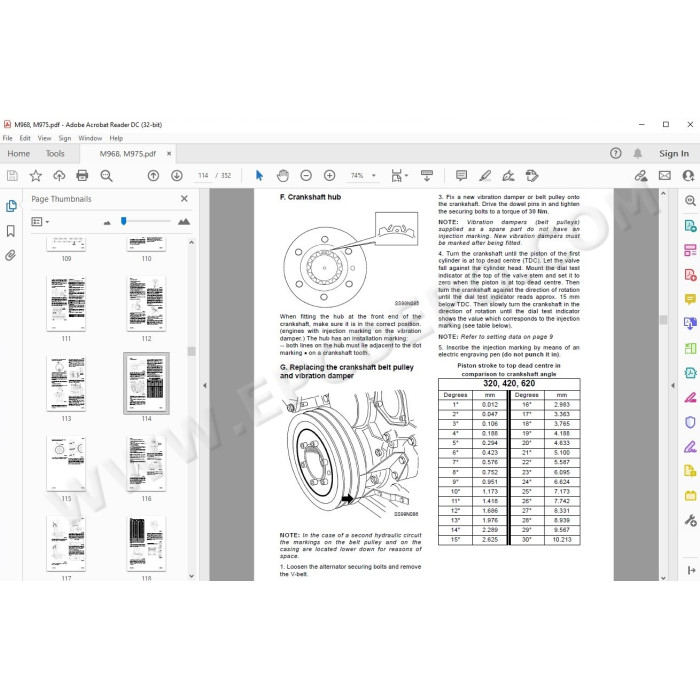Select the Highlight text pen
This screenshot has height=700, width=700.
pyautogui.click(x=485, y=175)
